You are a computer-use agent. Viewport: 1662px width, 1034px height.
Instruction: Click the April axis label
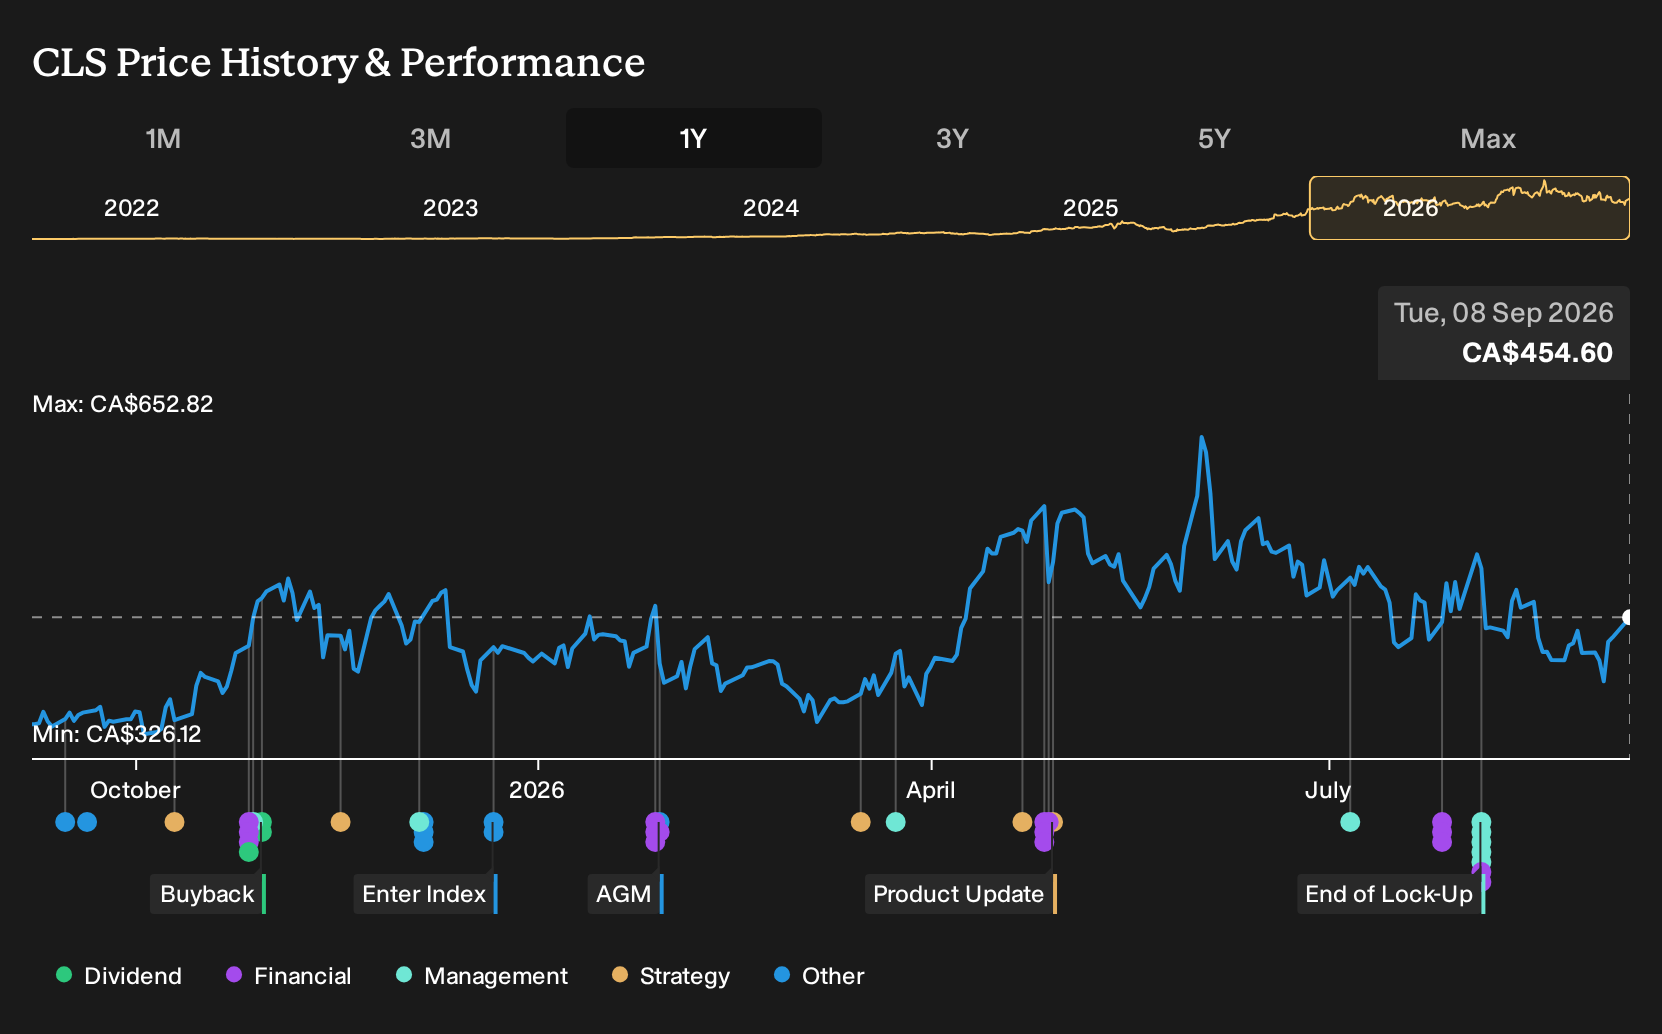click(930, 790)
